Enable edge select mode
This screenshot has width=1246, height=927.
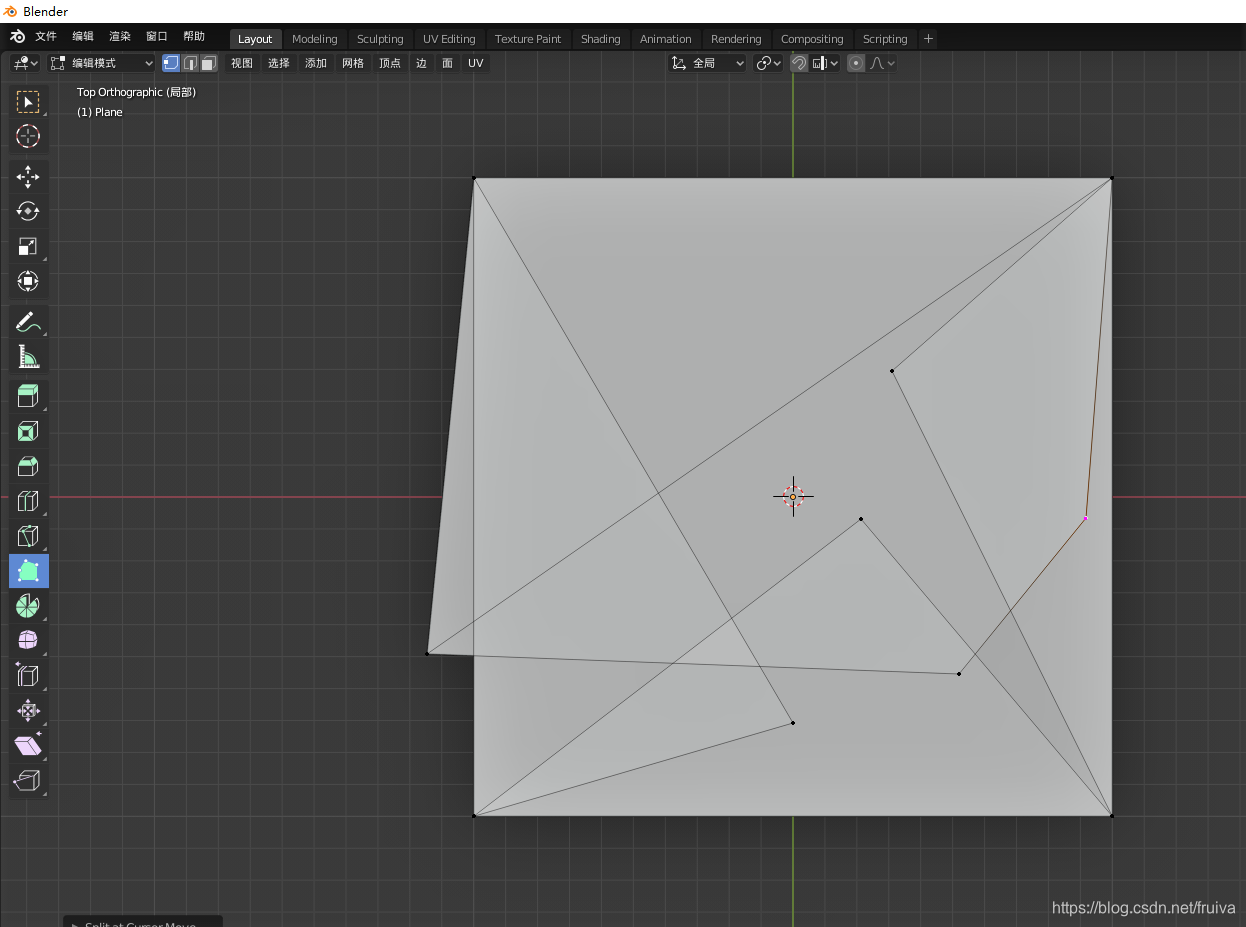coord(190,63)
